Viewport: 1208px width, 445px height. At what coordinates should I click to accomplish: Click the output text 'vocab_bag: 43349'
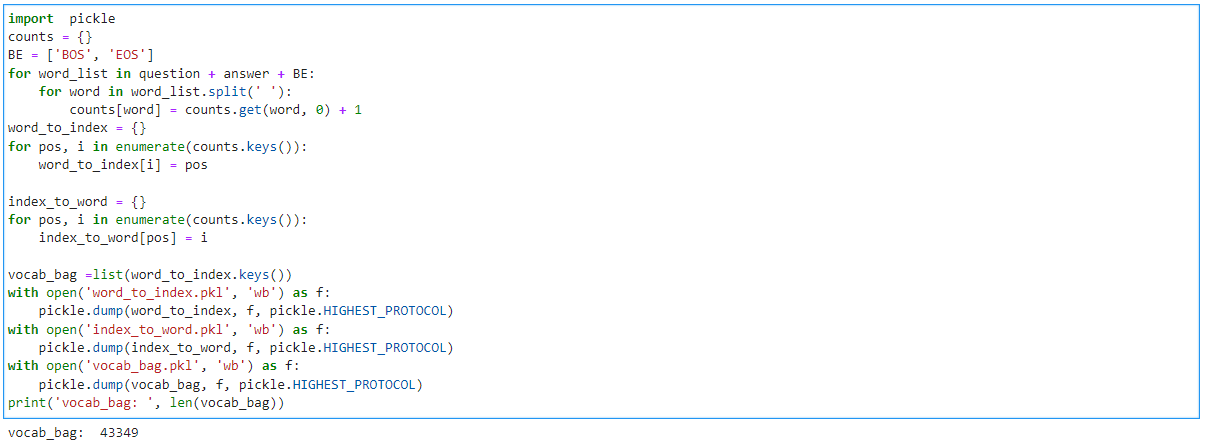coord(72,432)
